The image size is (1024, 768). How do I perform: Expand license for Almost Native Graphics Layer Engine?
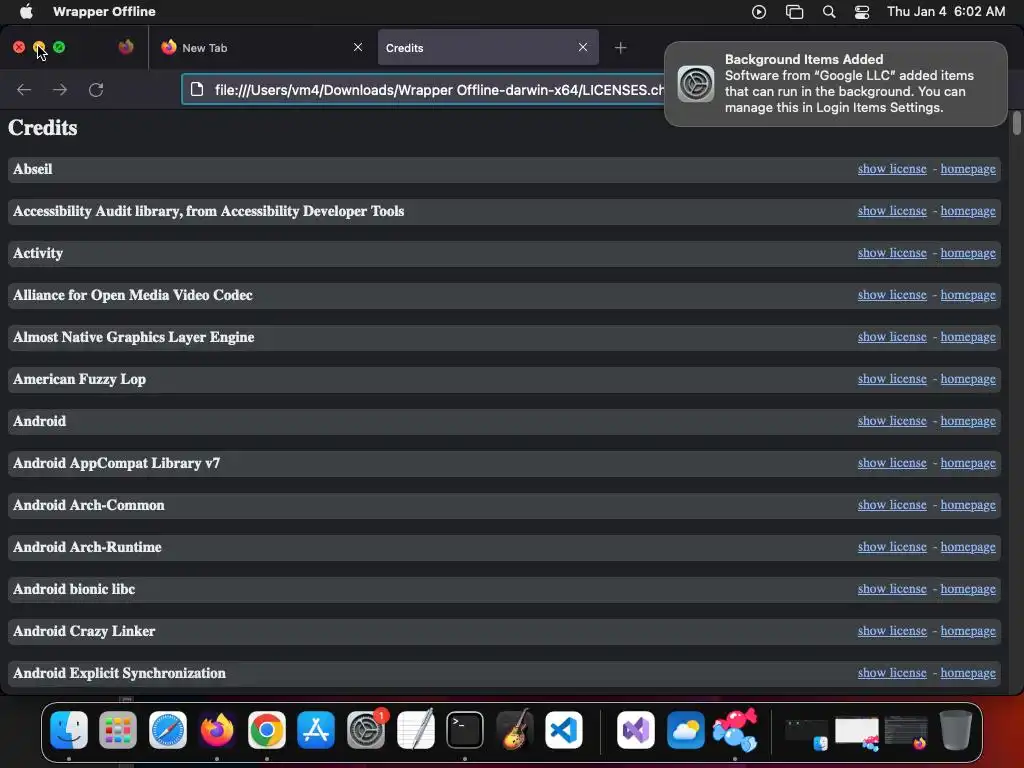(x=892, y=336)
